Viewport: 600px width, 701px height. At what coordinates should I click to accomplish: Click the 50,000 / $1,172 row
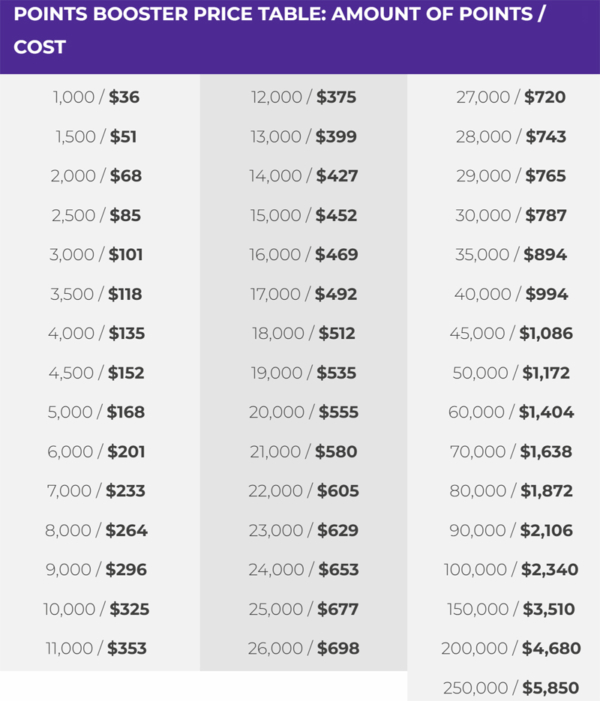pos(510,373)
